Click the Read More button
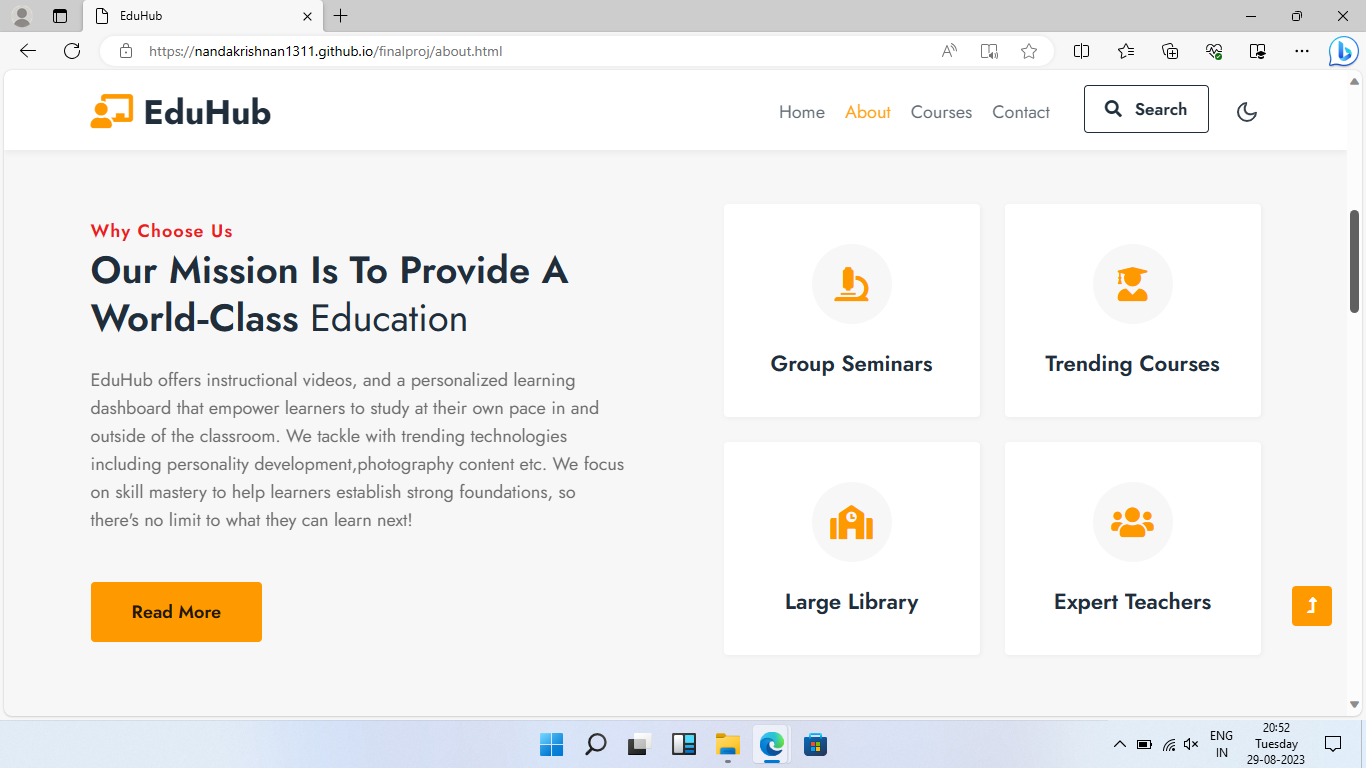The height and width of the screenshot is (768, 1366). (176, 612)
